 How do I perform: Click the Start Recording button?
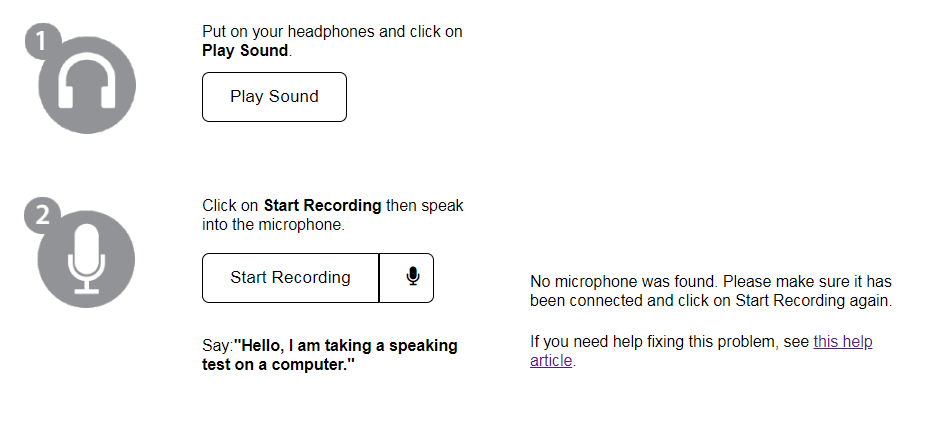click(x=291, y=278)
